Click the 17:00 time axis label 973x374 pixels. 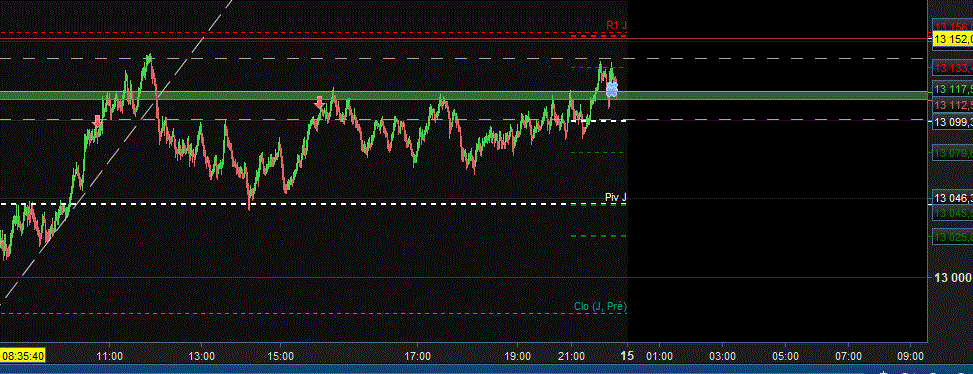(418, 357)
